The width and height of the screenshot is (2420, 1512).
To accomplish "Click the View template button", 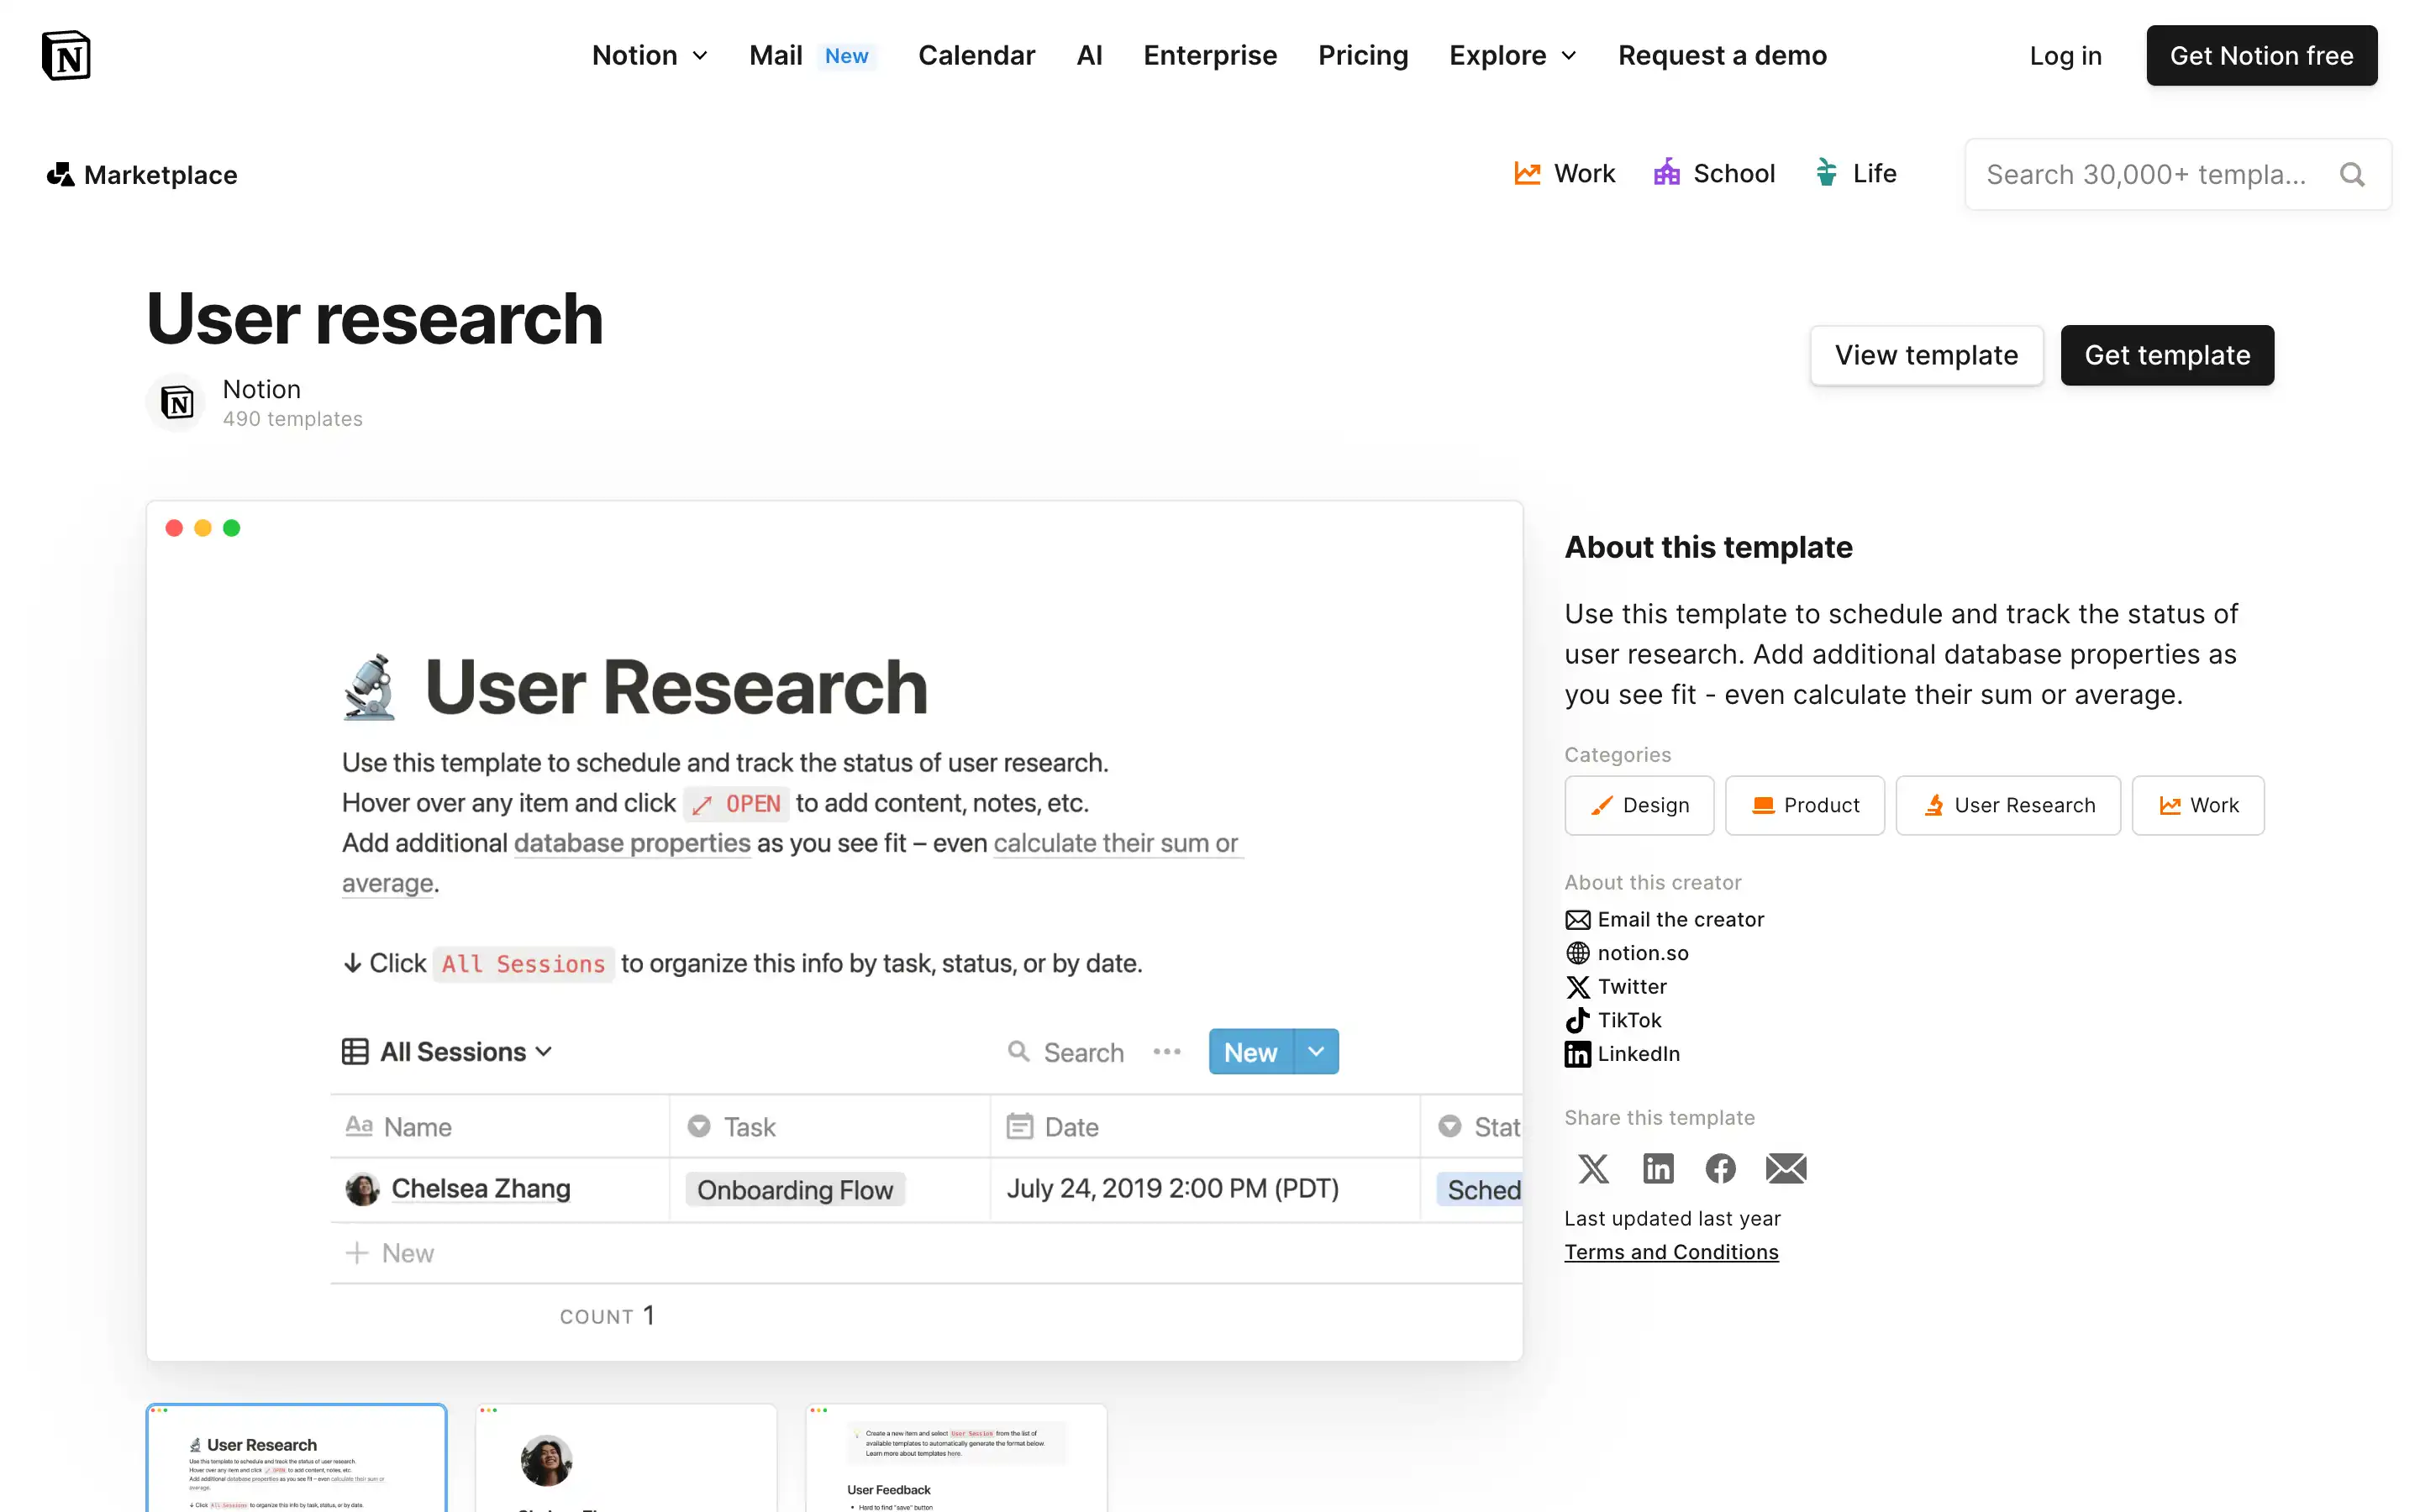I will pyautogui.click(x=1926, y=355).
